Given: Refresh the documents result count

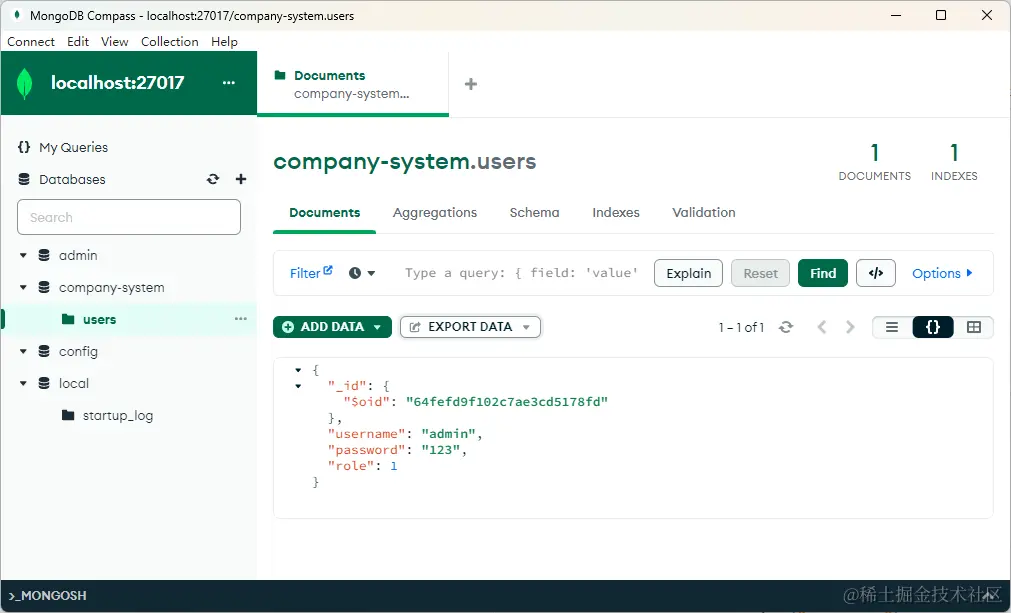Looking at the screenshot, I should tap(785, 327).
